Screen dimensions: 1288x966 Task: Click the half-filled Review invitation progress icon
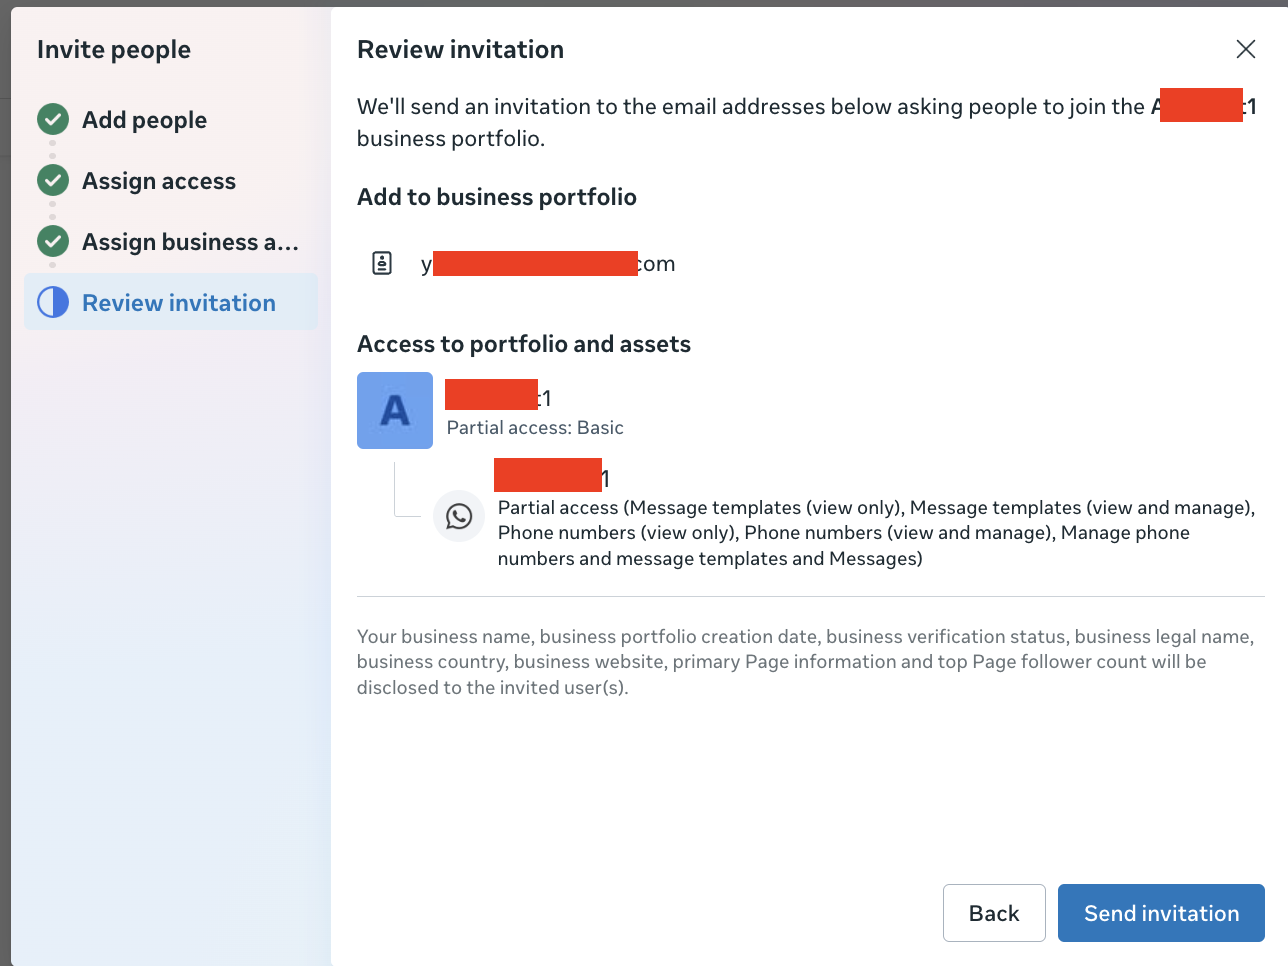coord(52,302)
